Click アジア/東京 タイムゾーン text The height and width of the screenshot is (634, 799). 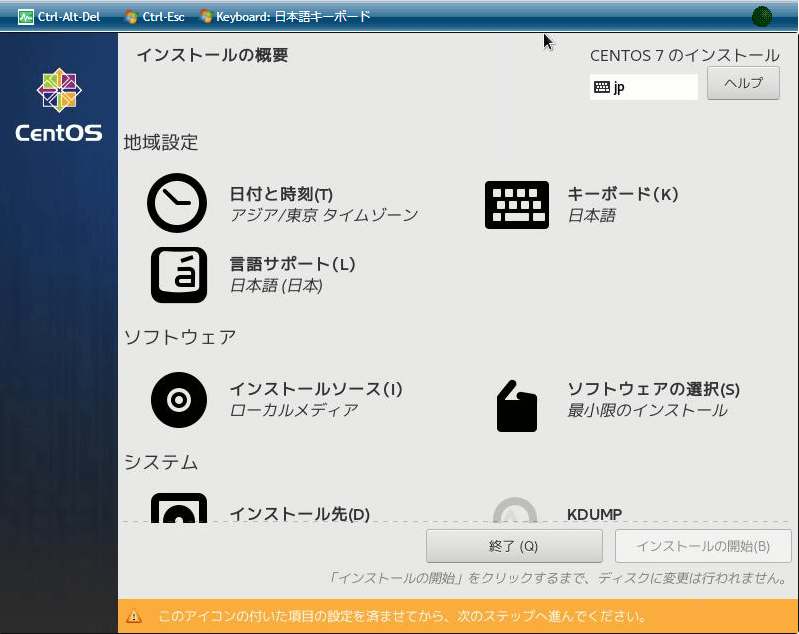point(324,215)
